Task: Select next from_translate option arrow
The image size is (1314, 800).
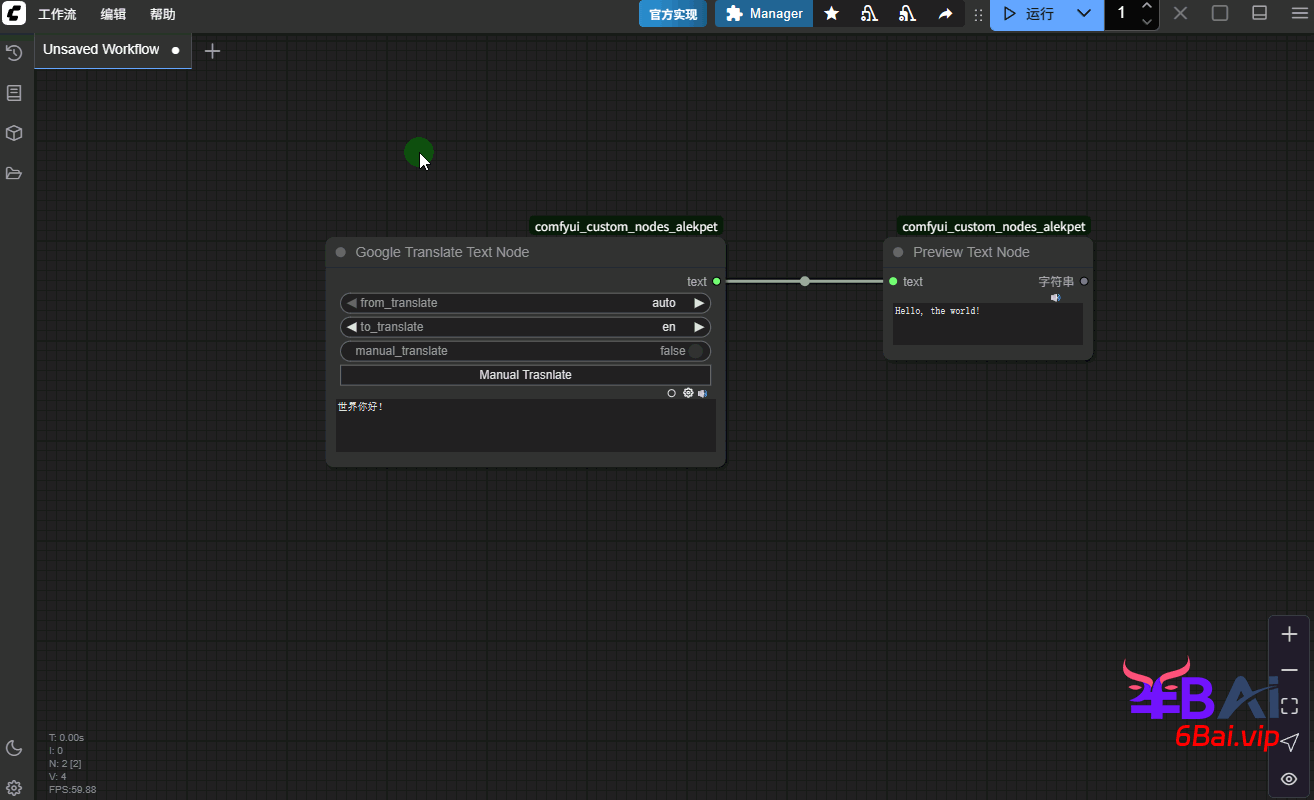Action: [699, 303]
